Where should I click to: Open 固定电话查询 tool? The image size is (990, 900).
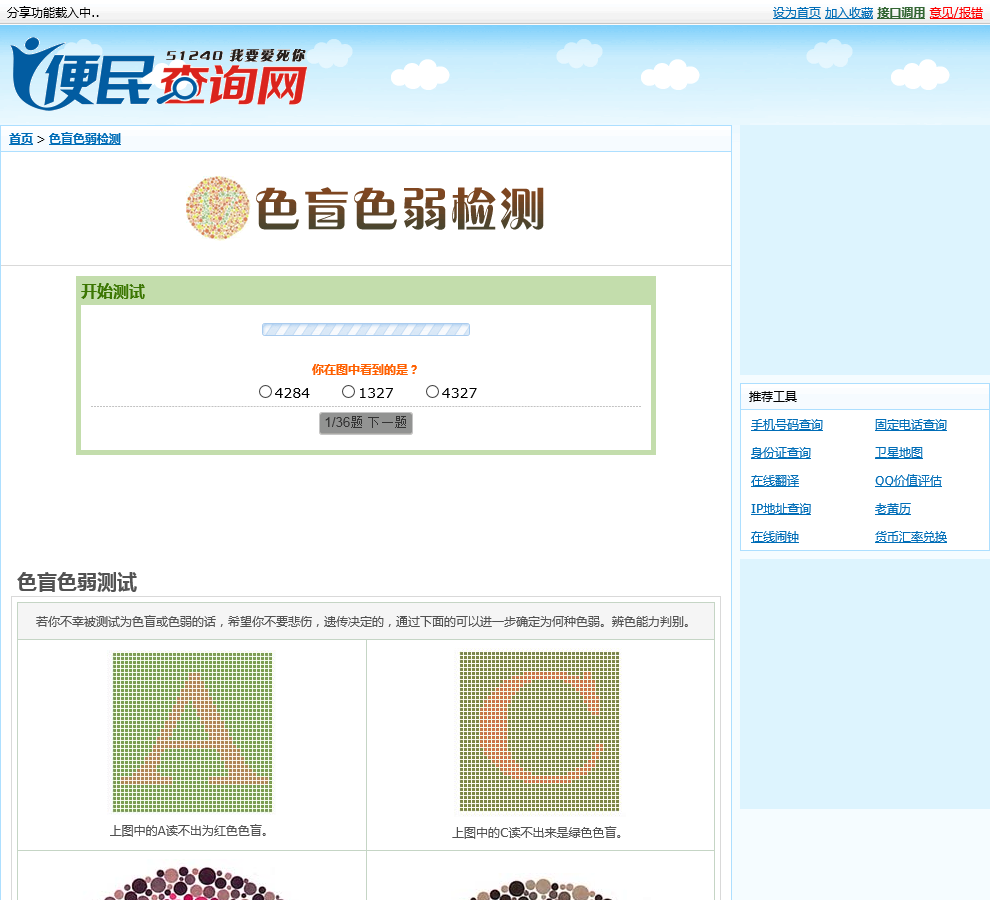click(x=910, y=425)
